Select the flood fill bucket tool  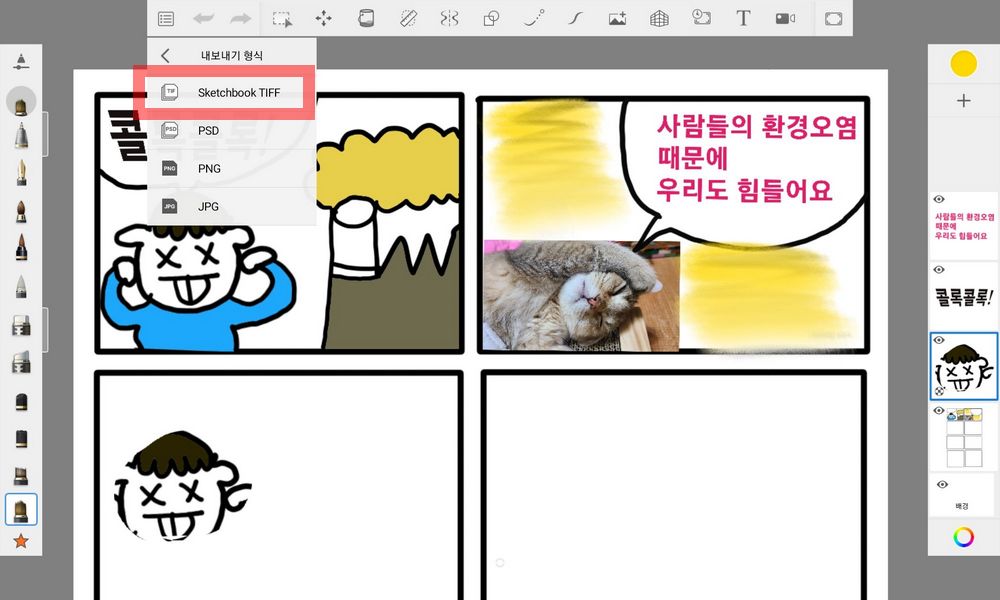366,18
